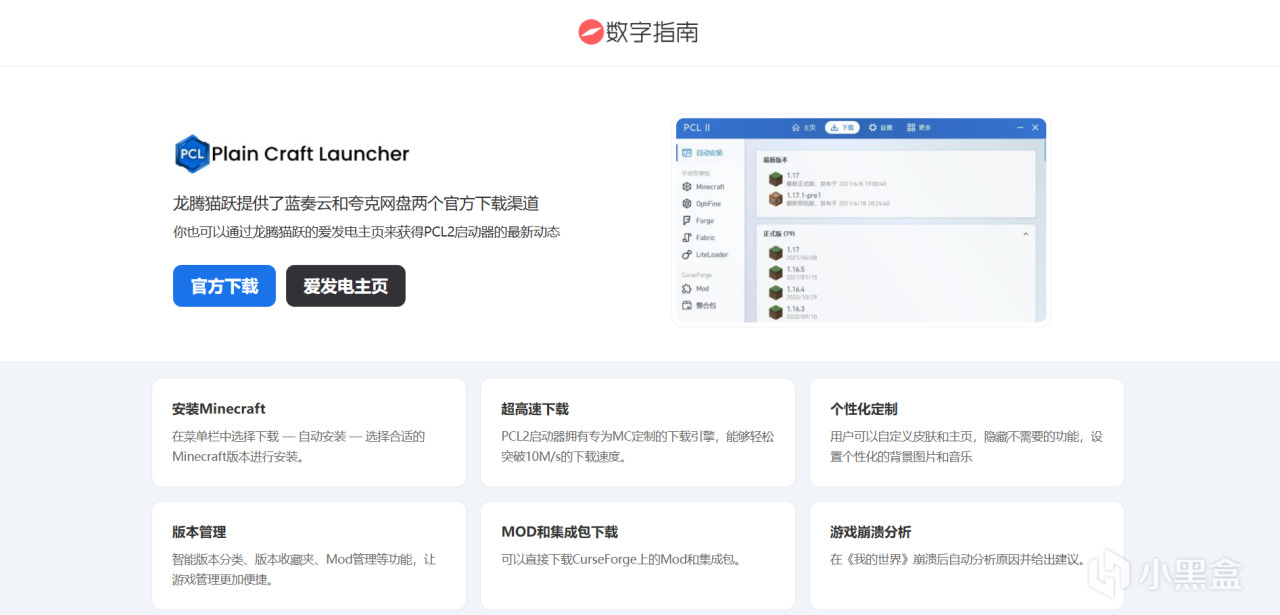Choose LiteLoader in PCL sidebar
The height and width of the screenshot is (615, 1280).
(x=705, y=255)
